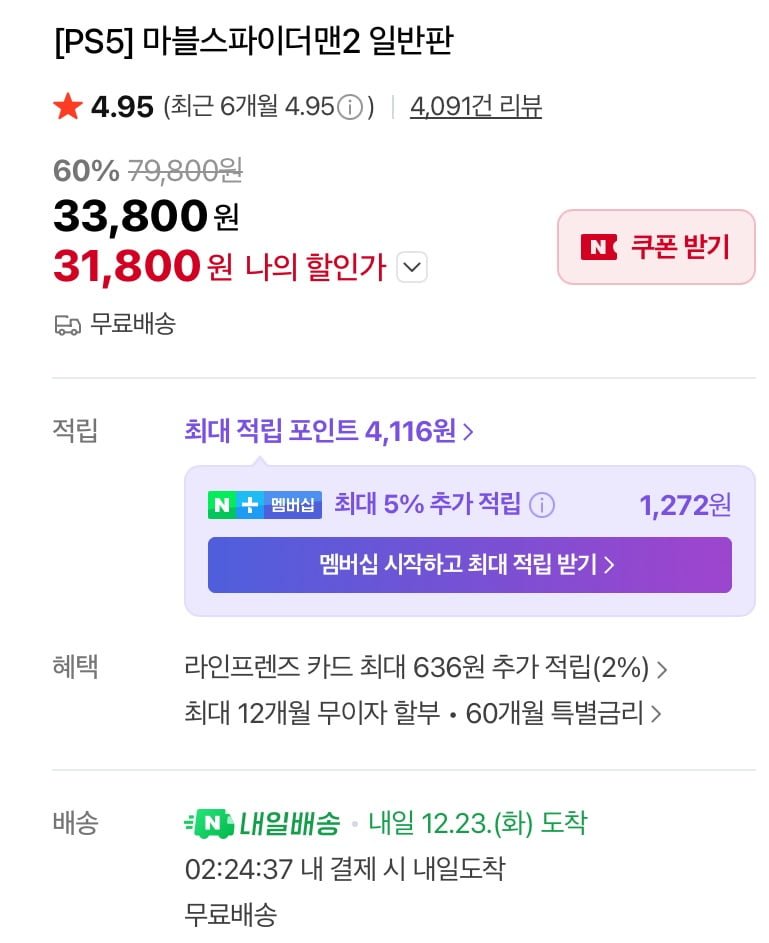
Task: Click the 4.95 rating score
Action: coord(122,108)
